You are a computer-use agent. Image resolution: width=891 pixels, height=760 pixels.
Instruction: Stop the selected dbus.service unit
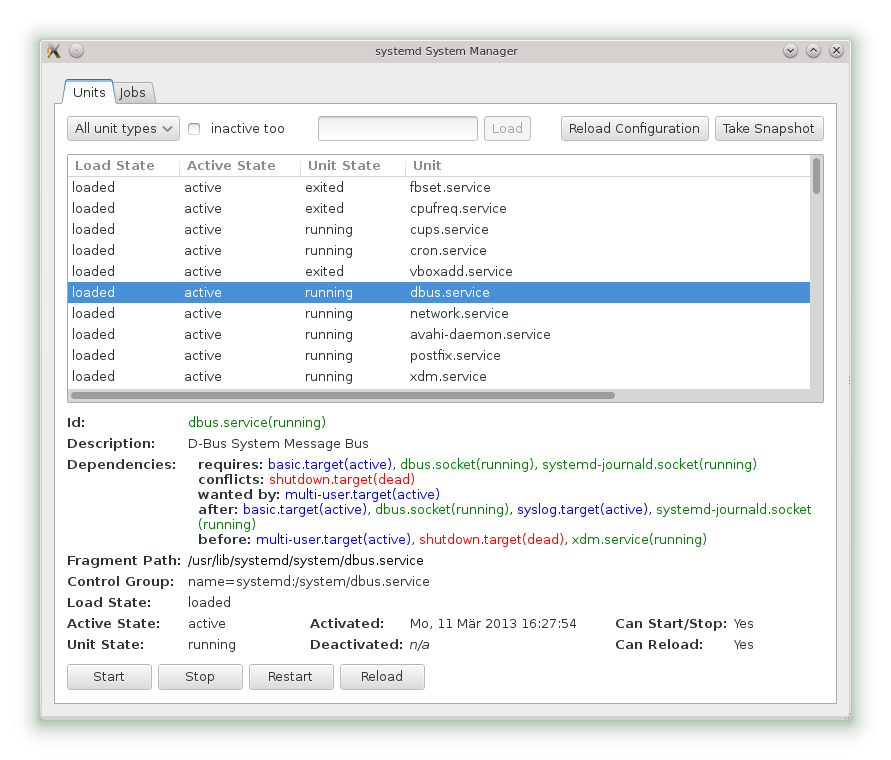tap(200, 677)
